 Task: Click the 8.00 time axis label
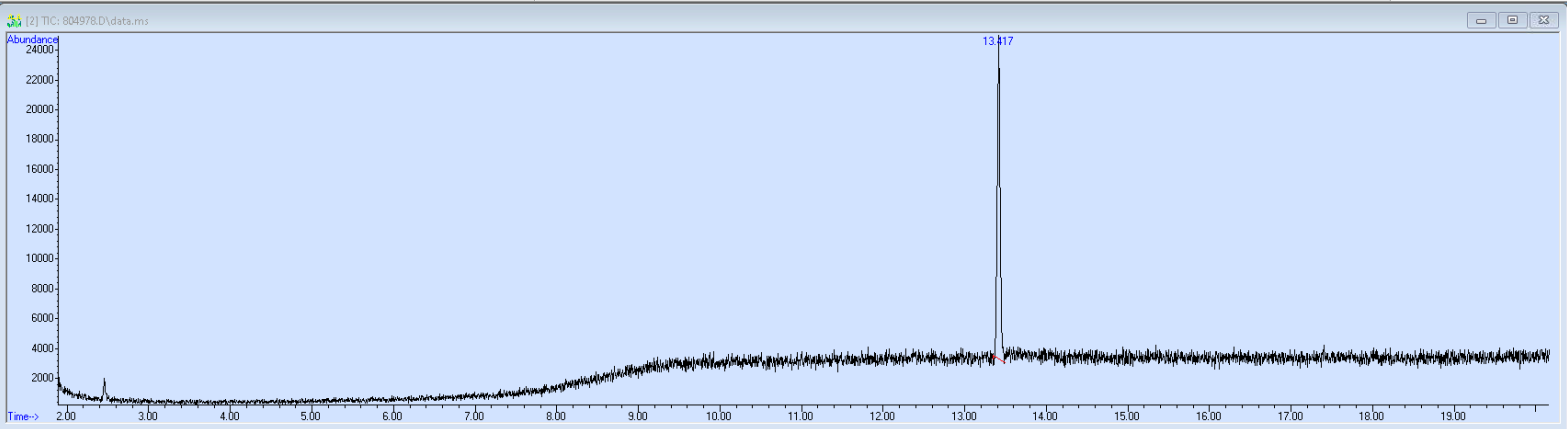(x=555, y=415)
